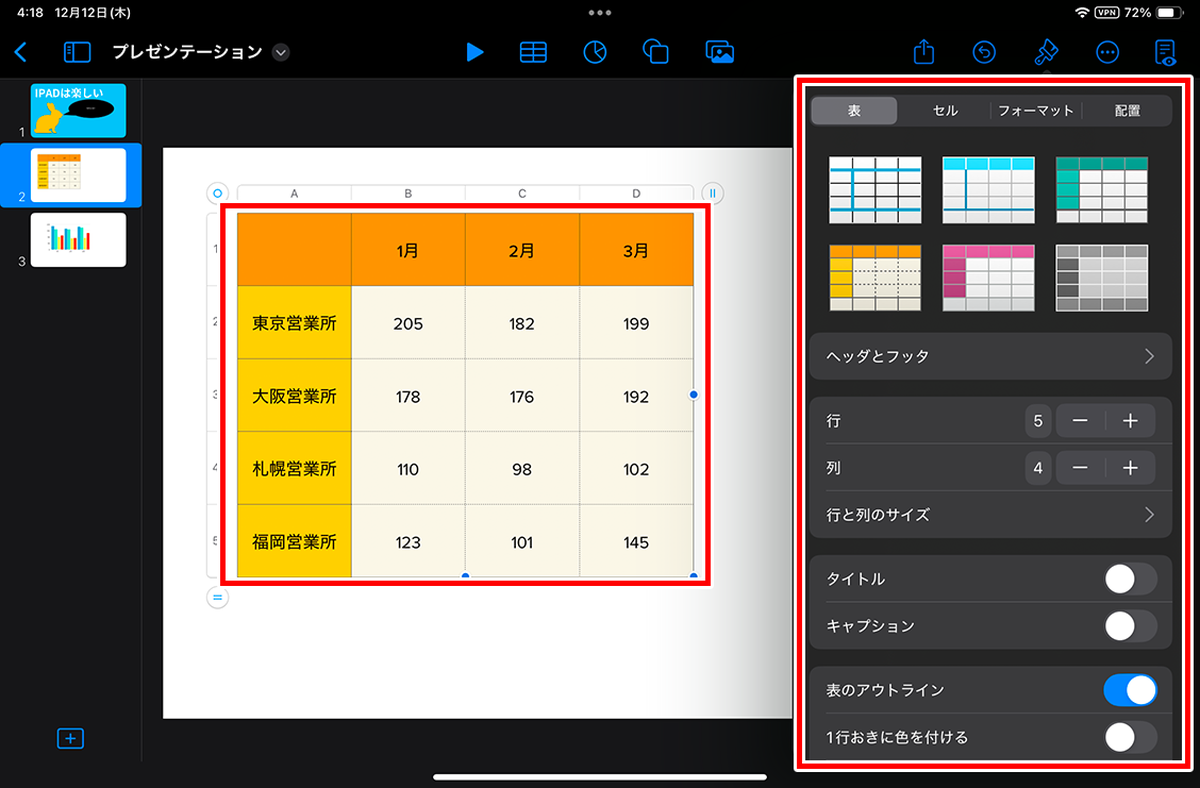Increase row count with plus button
This screenshot has height=788, width=1200.
click(1130, 422)
